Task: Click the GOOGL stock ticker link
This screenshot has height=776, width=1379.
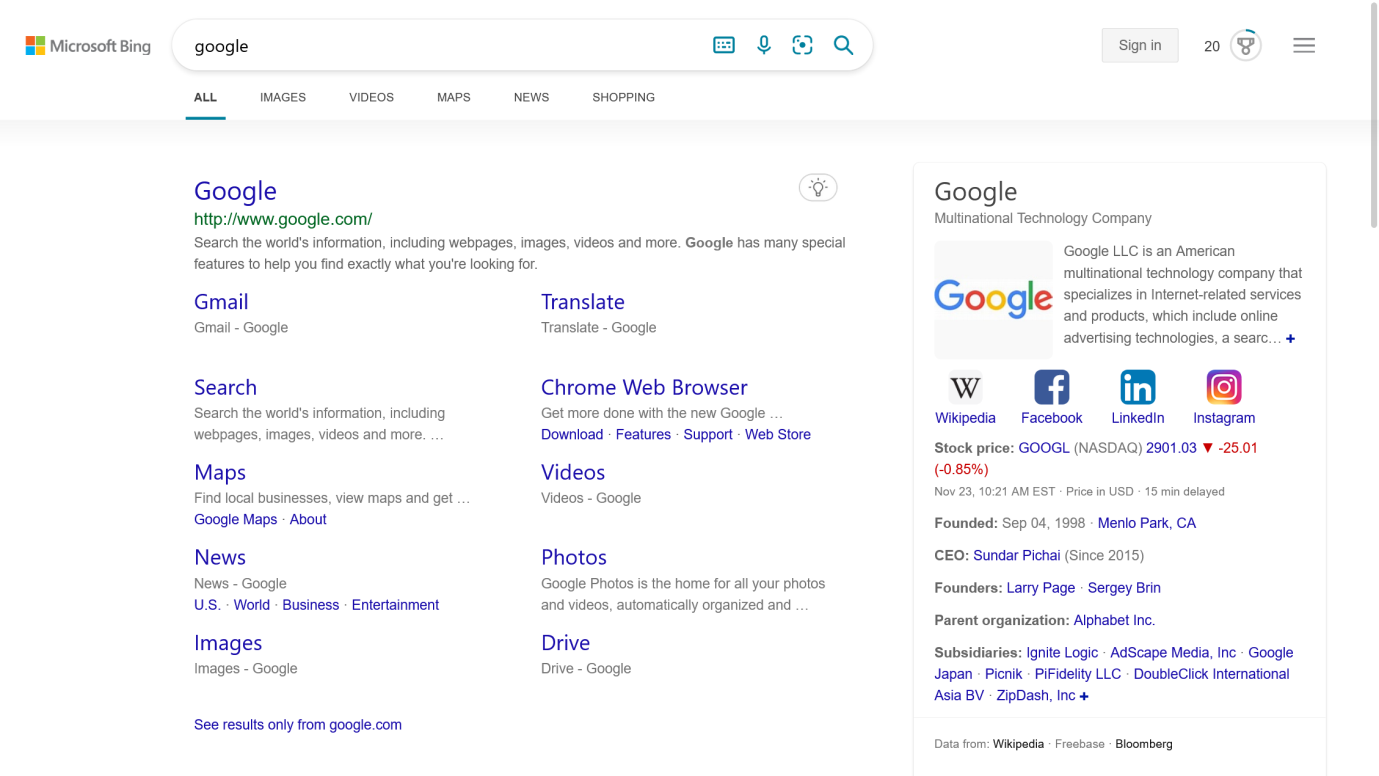Action: [x=1044, y=448]
